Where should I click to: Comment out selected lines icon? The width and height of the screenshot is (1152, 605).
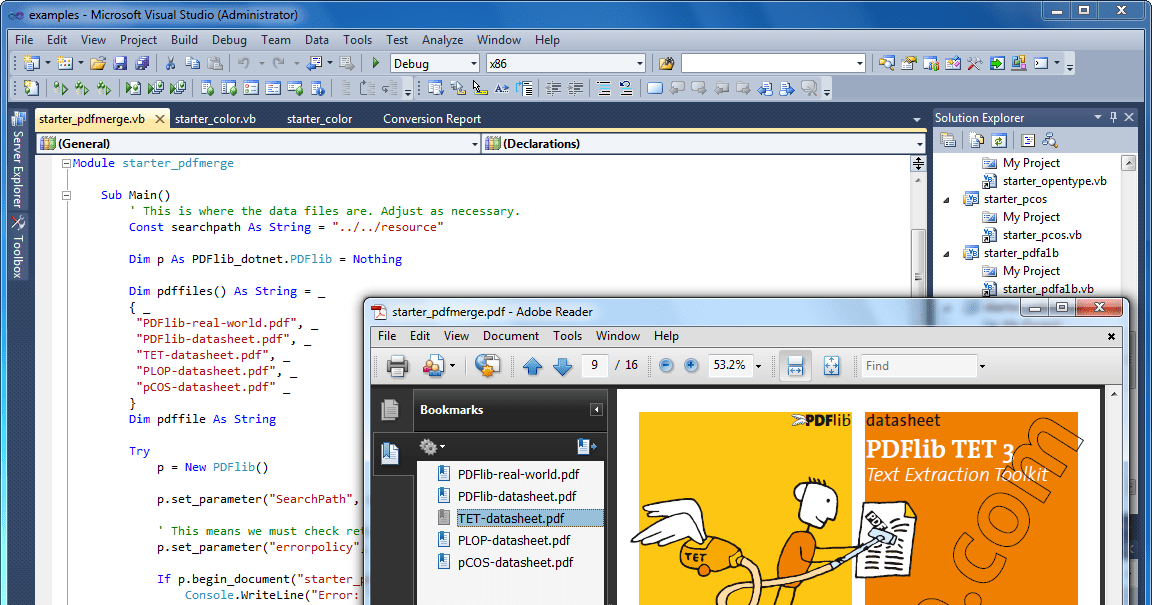(x=603, y=89)
